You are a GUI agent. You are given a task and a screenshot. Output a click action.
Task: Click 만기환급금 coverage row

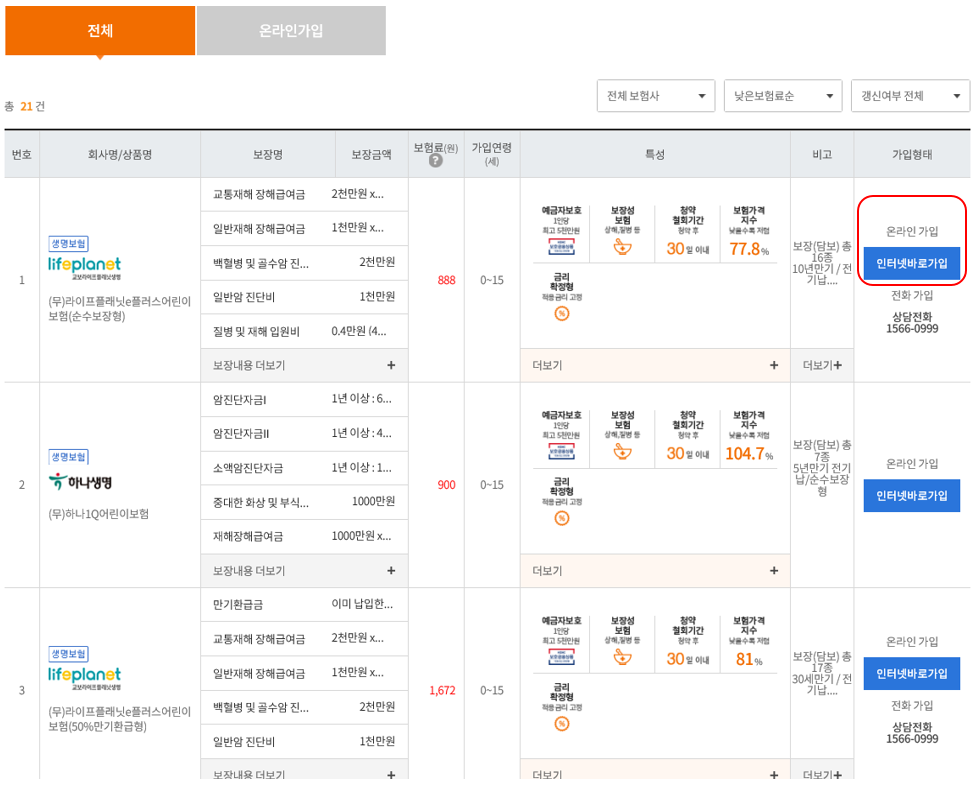click(x=304, y=604)
